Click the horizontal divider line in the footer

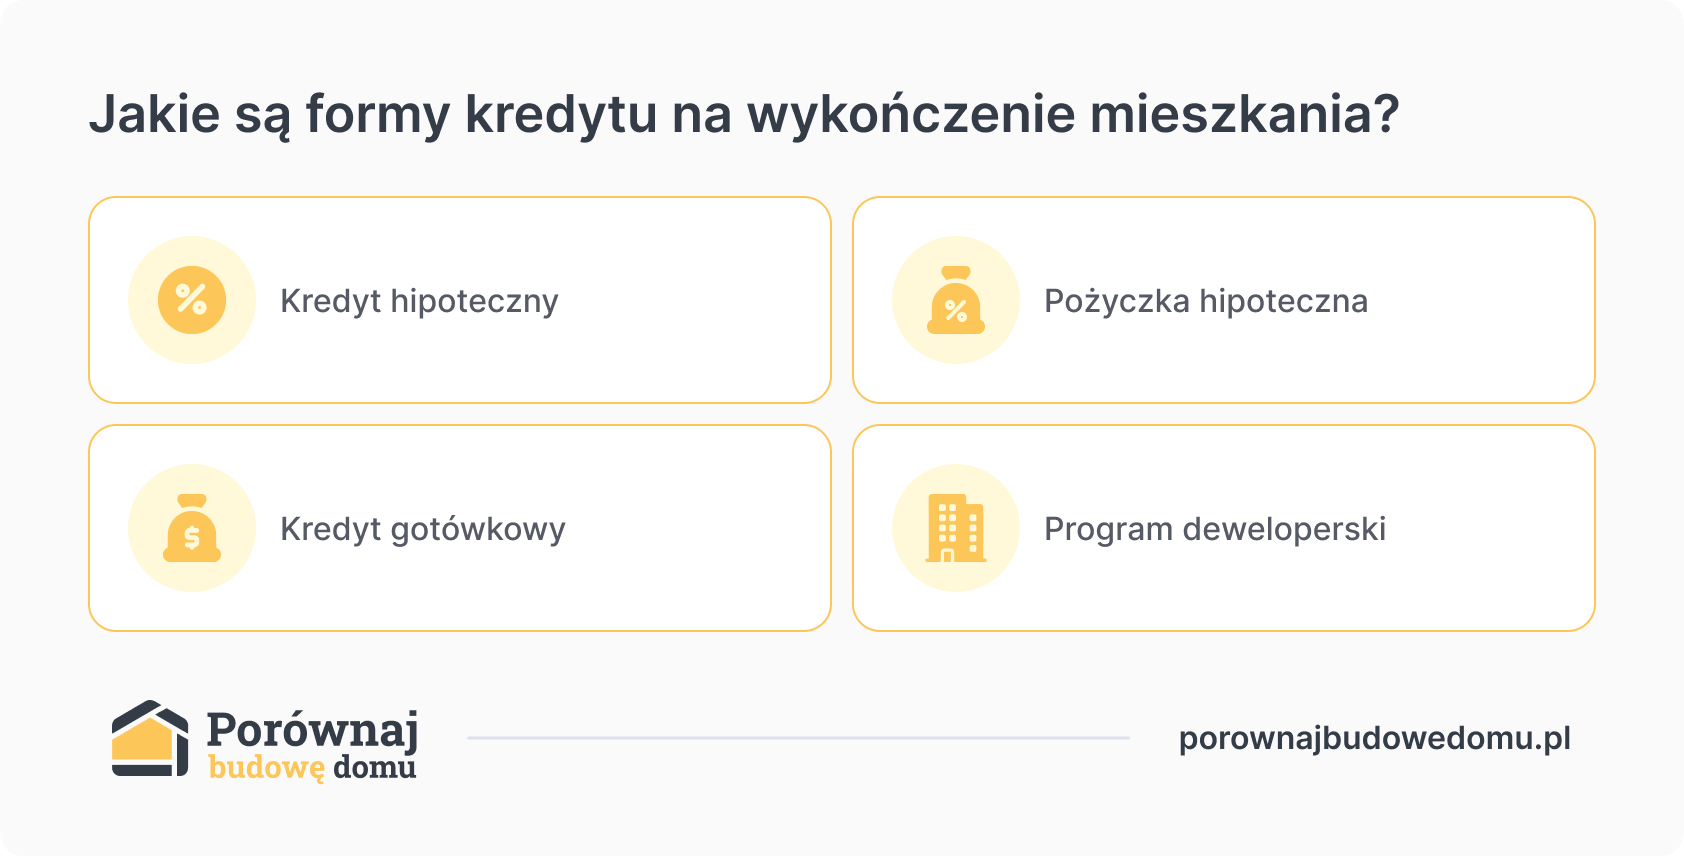coord(798,738)
